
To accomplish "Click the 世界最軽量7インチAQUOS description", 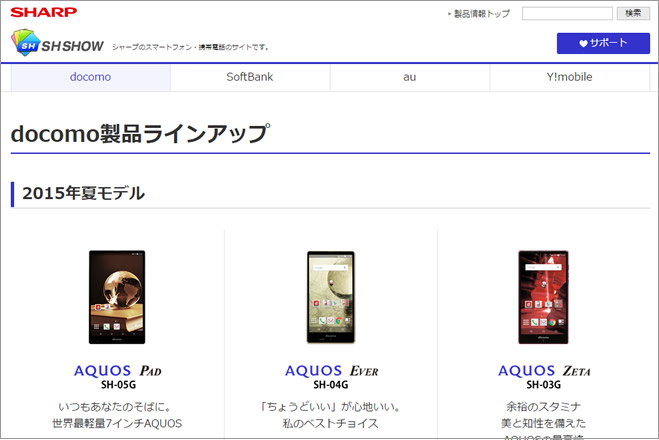I will click(117, 423).
